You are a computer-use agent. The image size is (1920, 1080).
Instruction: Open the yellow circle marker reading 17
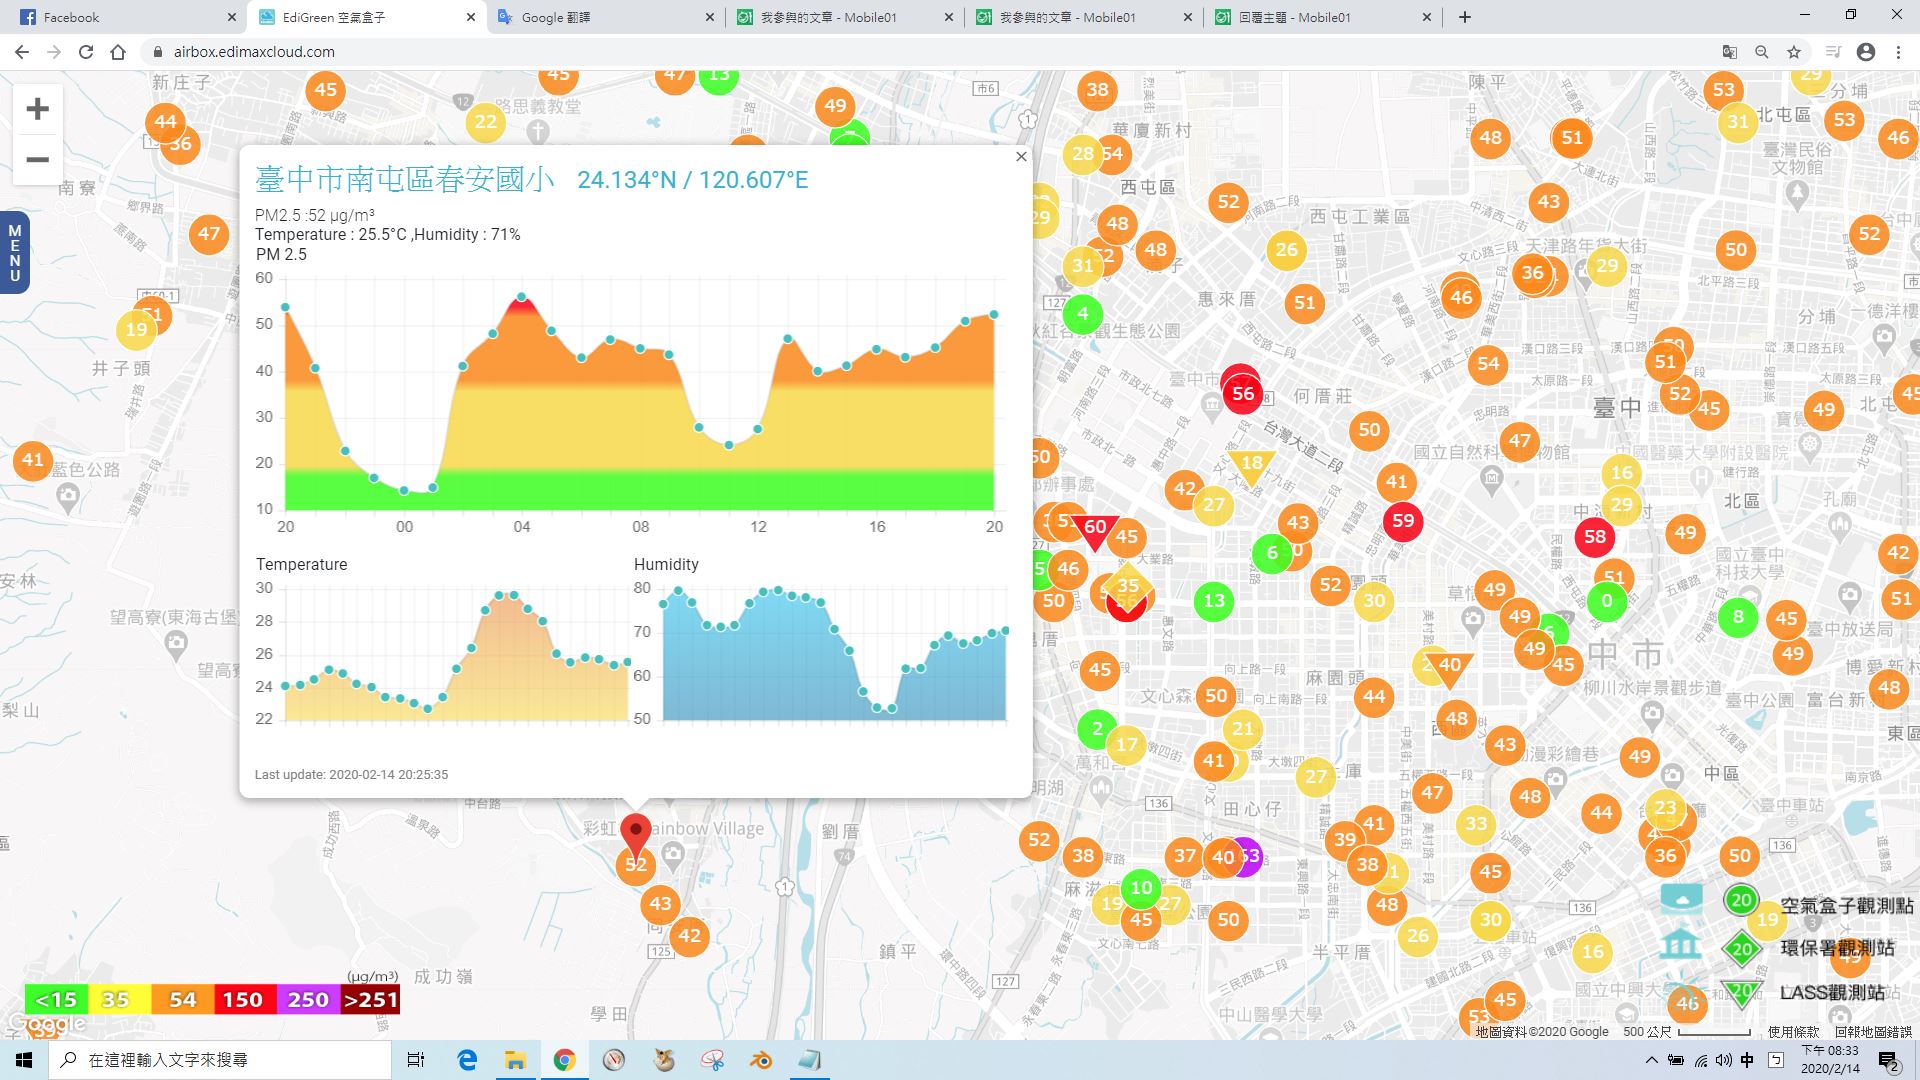click(1127, 744)
